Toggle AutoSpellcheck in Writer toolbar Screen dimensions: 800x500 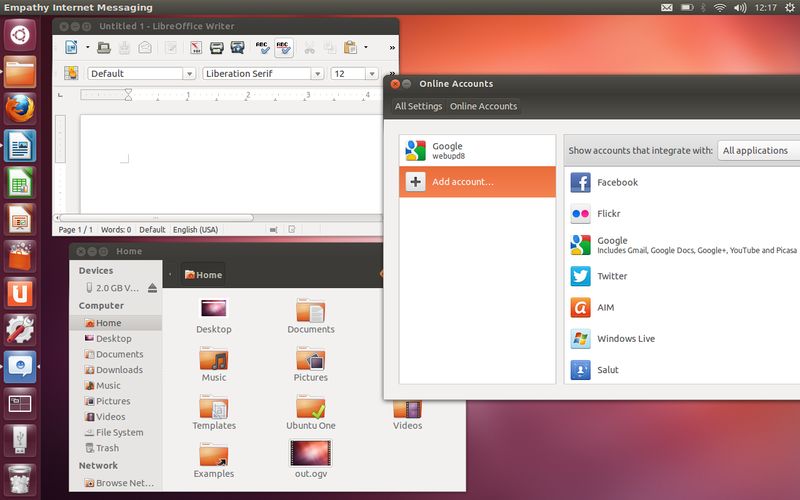284,47
